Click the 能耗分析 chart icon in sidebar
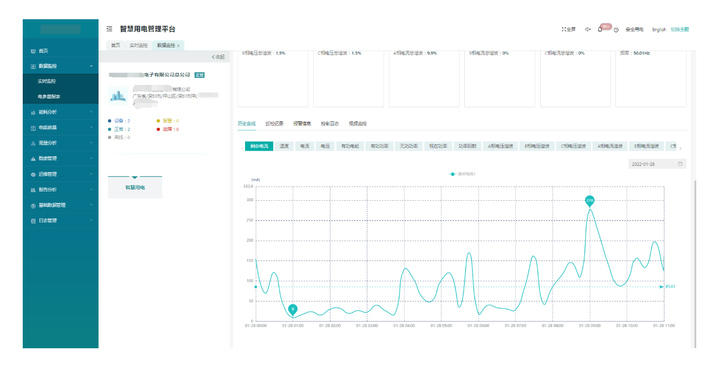Image resolution: width=720 pixels, height=370 pixels. (x=33, y=112)
